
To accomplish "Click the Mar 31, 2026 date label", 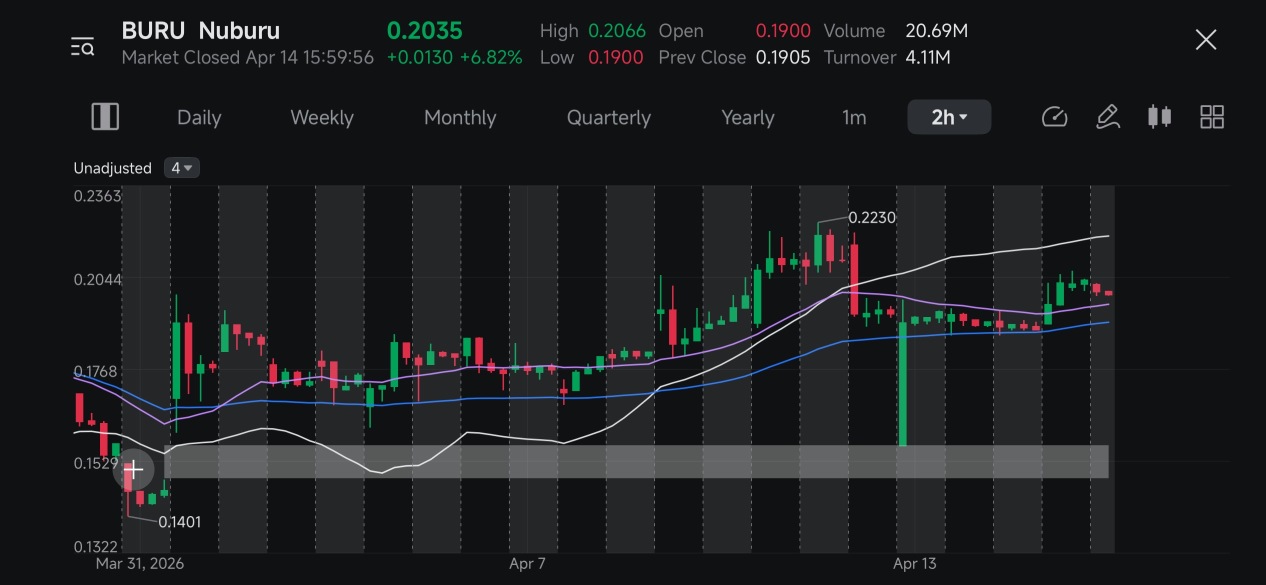I will click(140, 563).
